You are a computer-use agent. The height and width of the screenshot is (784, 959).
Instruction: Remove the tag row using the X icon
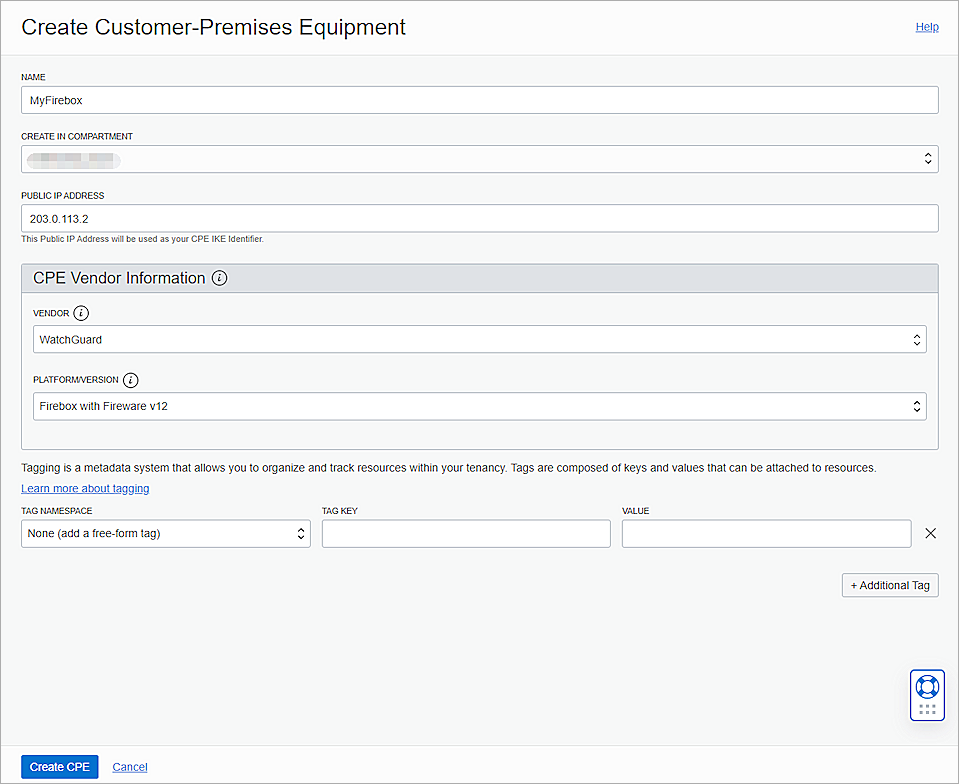point(930,533)
